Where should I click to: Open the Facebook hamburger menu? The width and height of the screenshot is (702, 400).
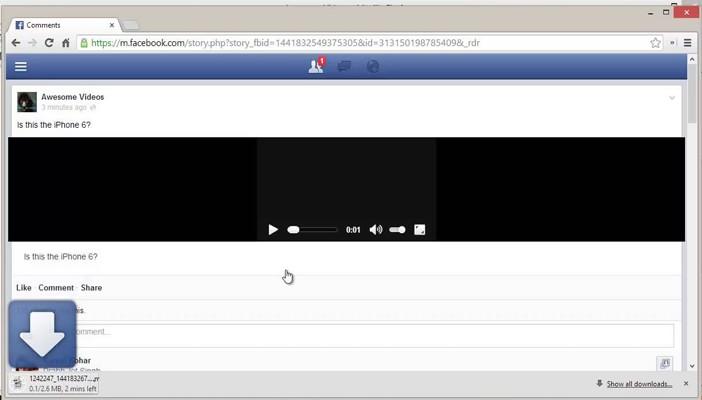[x=20, y=67]
